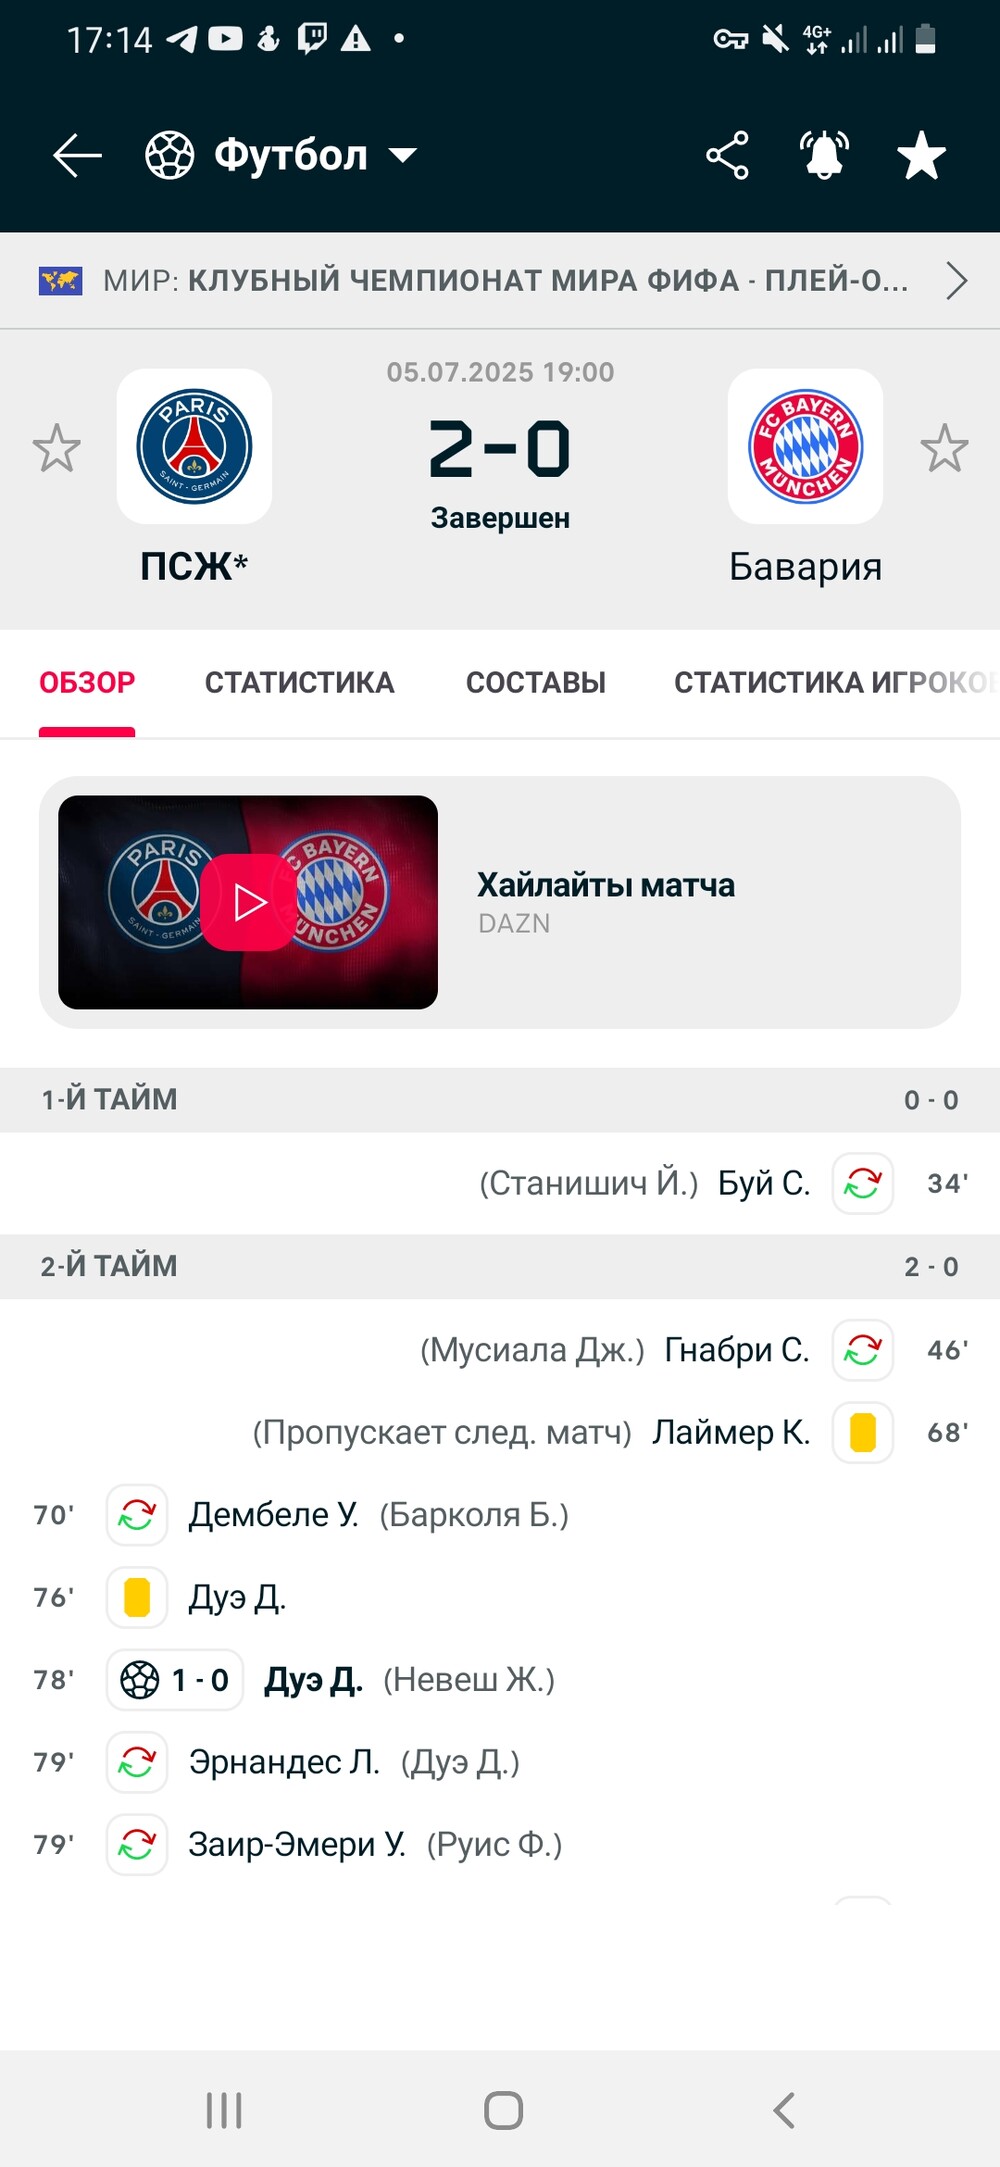Image resolution: width=1000 pixels, height=2167 pixels.
Task: Add Бавария to favorites with star
Action: [x=944, y=448]
